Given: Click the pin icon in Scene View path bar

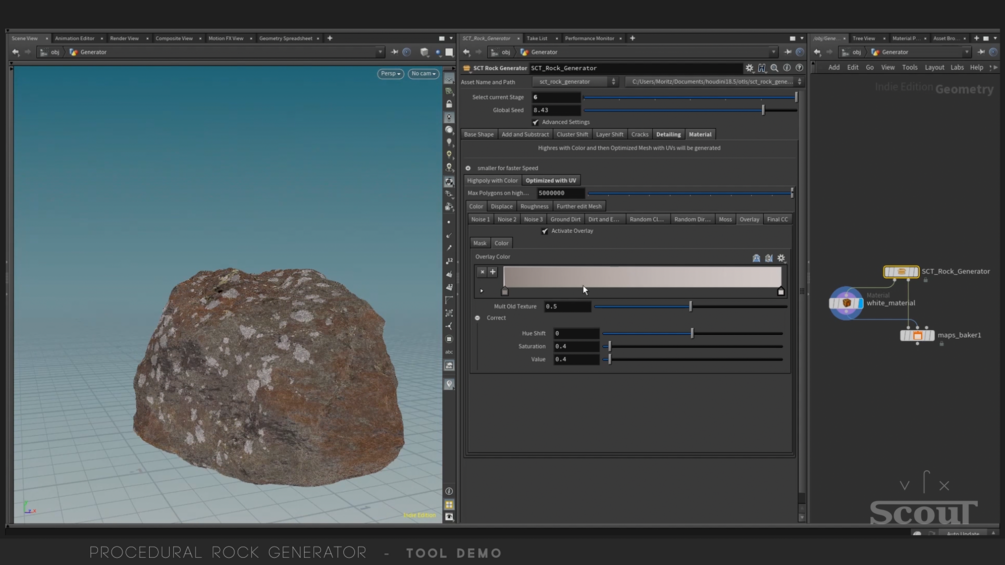Looking at the screenshot, I should (x=395, y=53).
